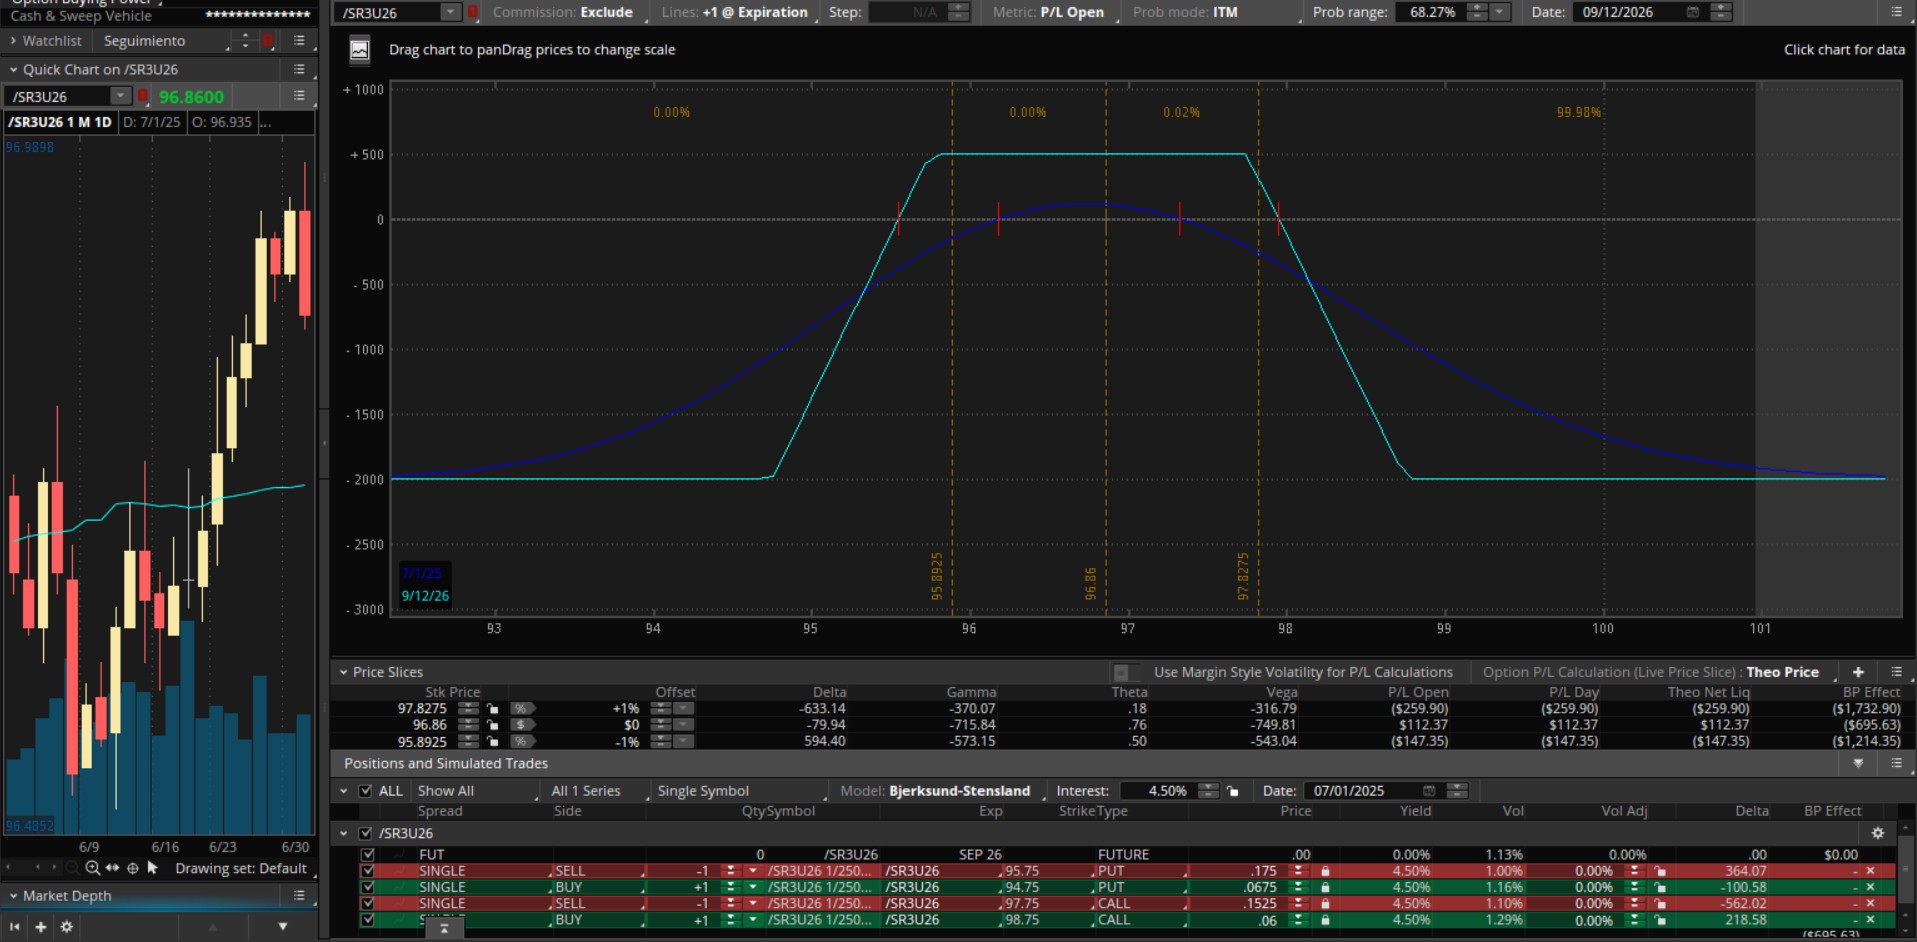Remove the 95.75 PUT sell leg

1870,871
